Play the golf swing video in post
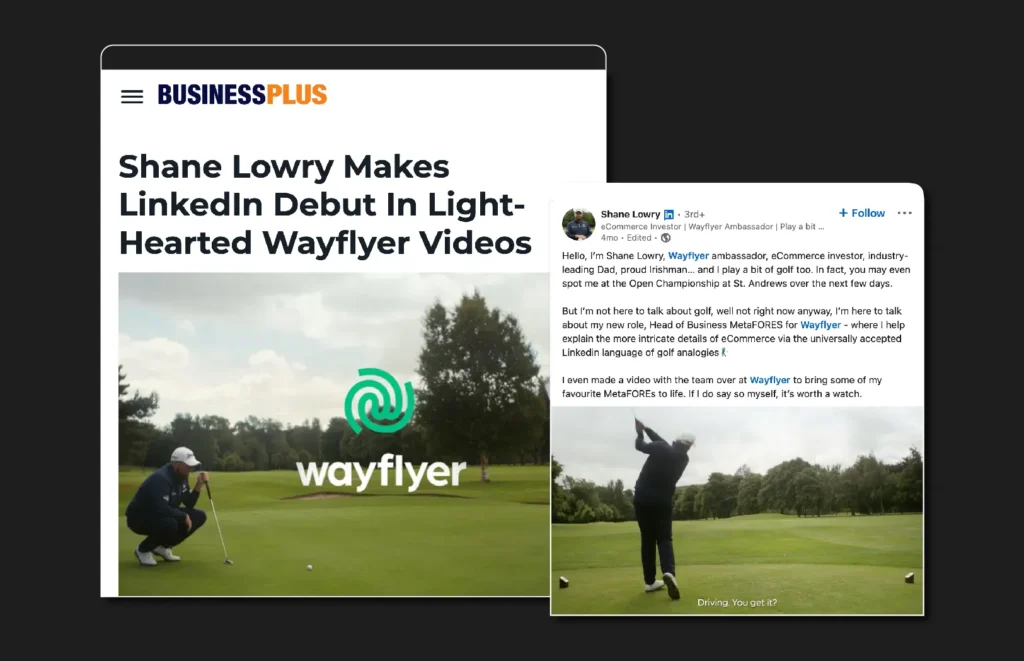The image size is (1024, 661). coord(737,510)
